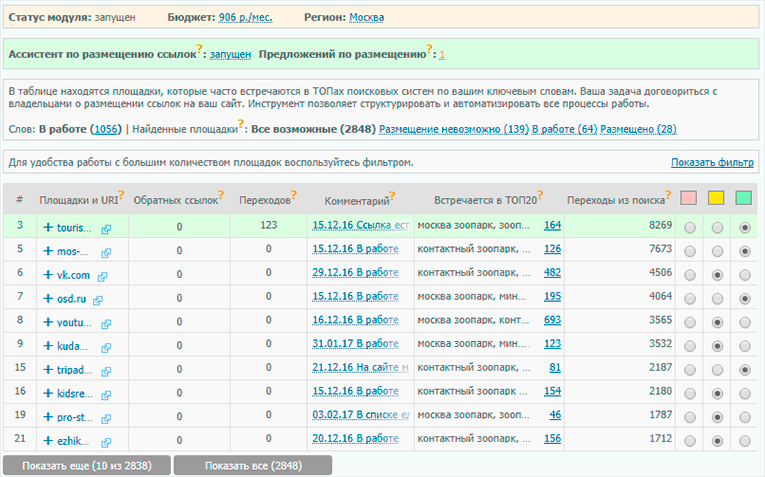The image size is (765, 477).
Task: Click Показать фильтр link
Action: (x=712, y=162)
